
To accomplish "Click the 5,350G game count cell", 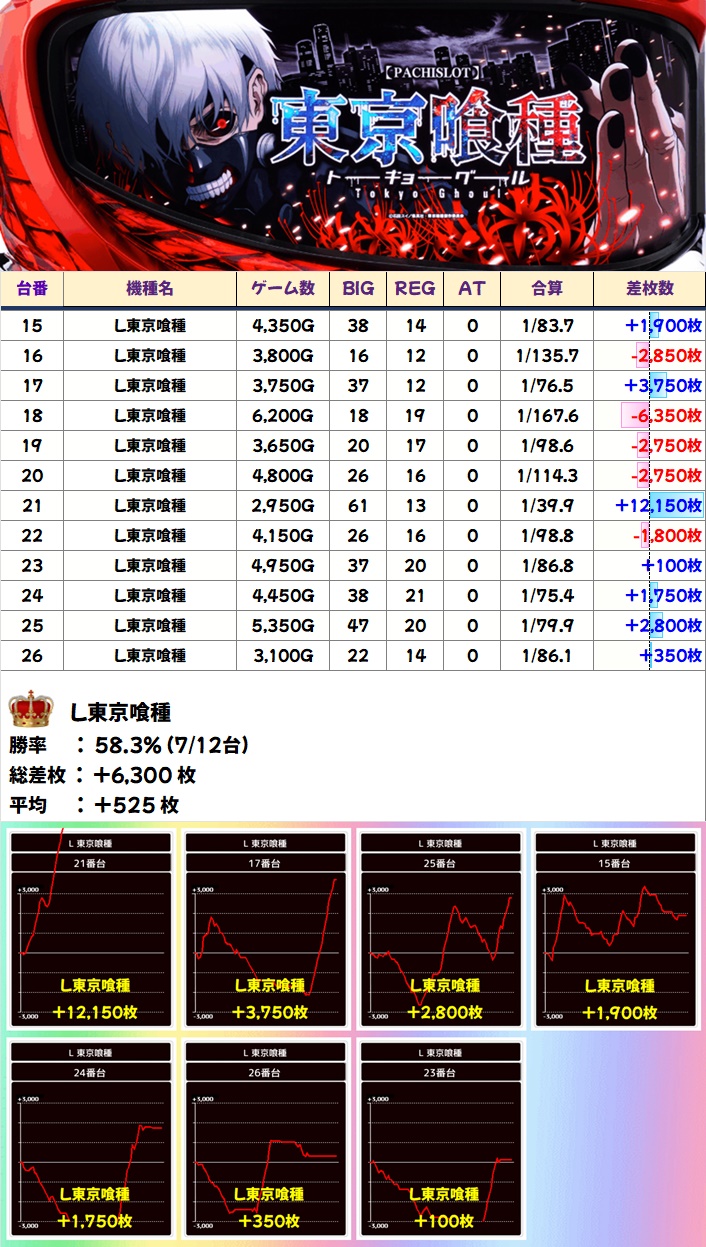I will tap(283, 626).
